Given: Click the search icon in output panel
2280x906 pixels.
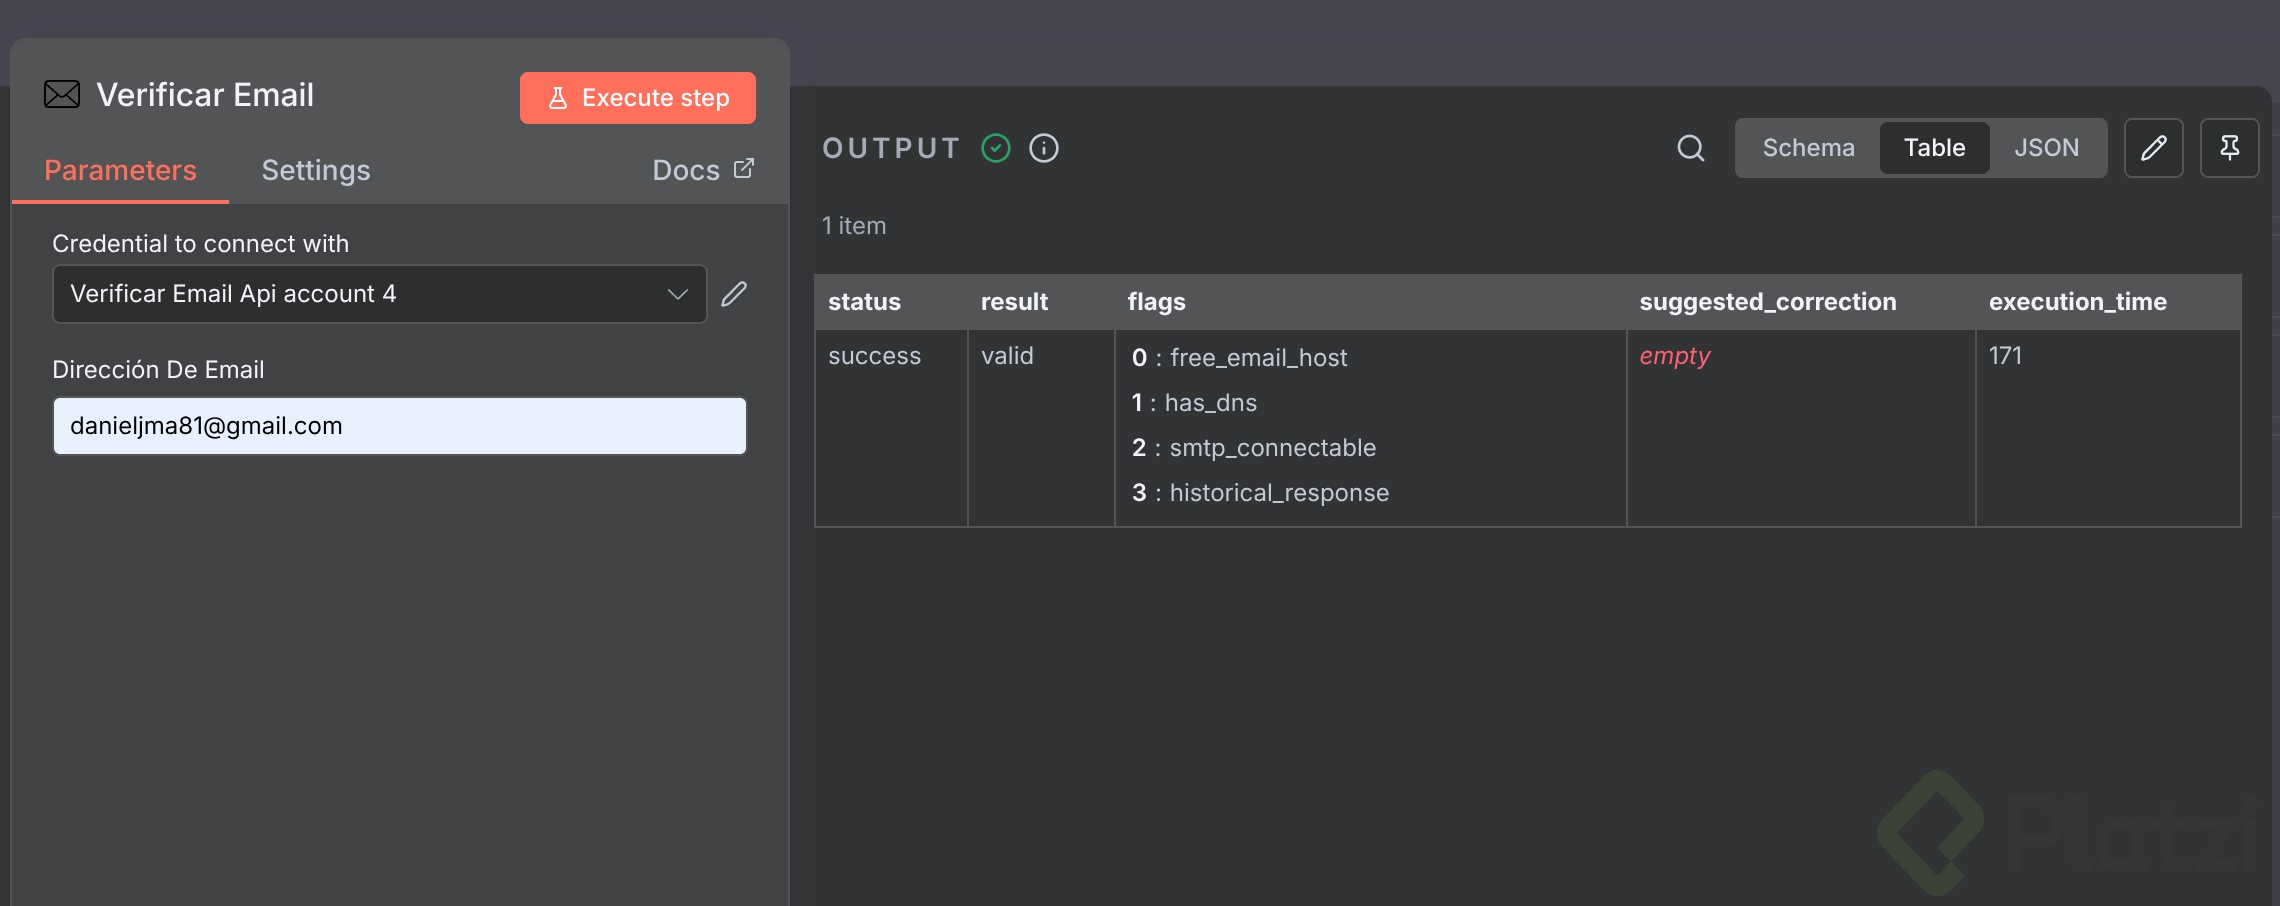Looking at the screenshot, I should (1690, 148).
